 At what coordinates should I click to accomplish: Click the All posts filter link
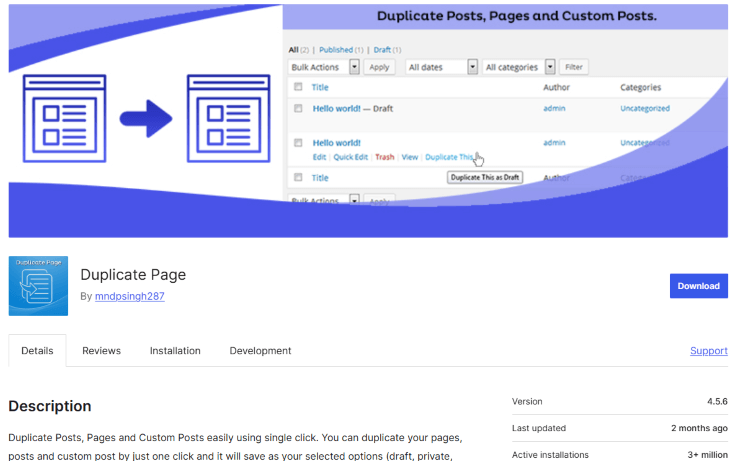pos(293,50)
